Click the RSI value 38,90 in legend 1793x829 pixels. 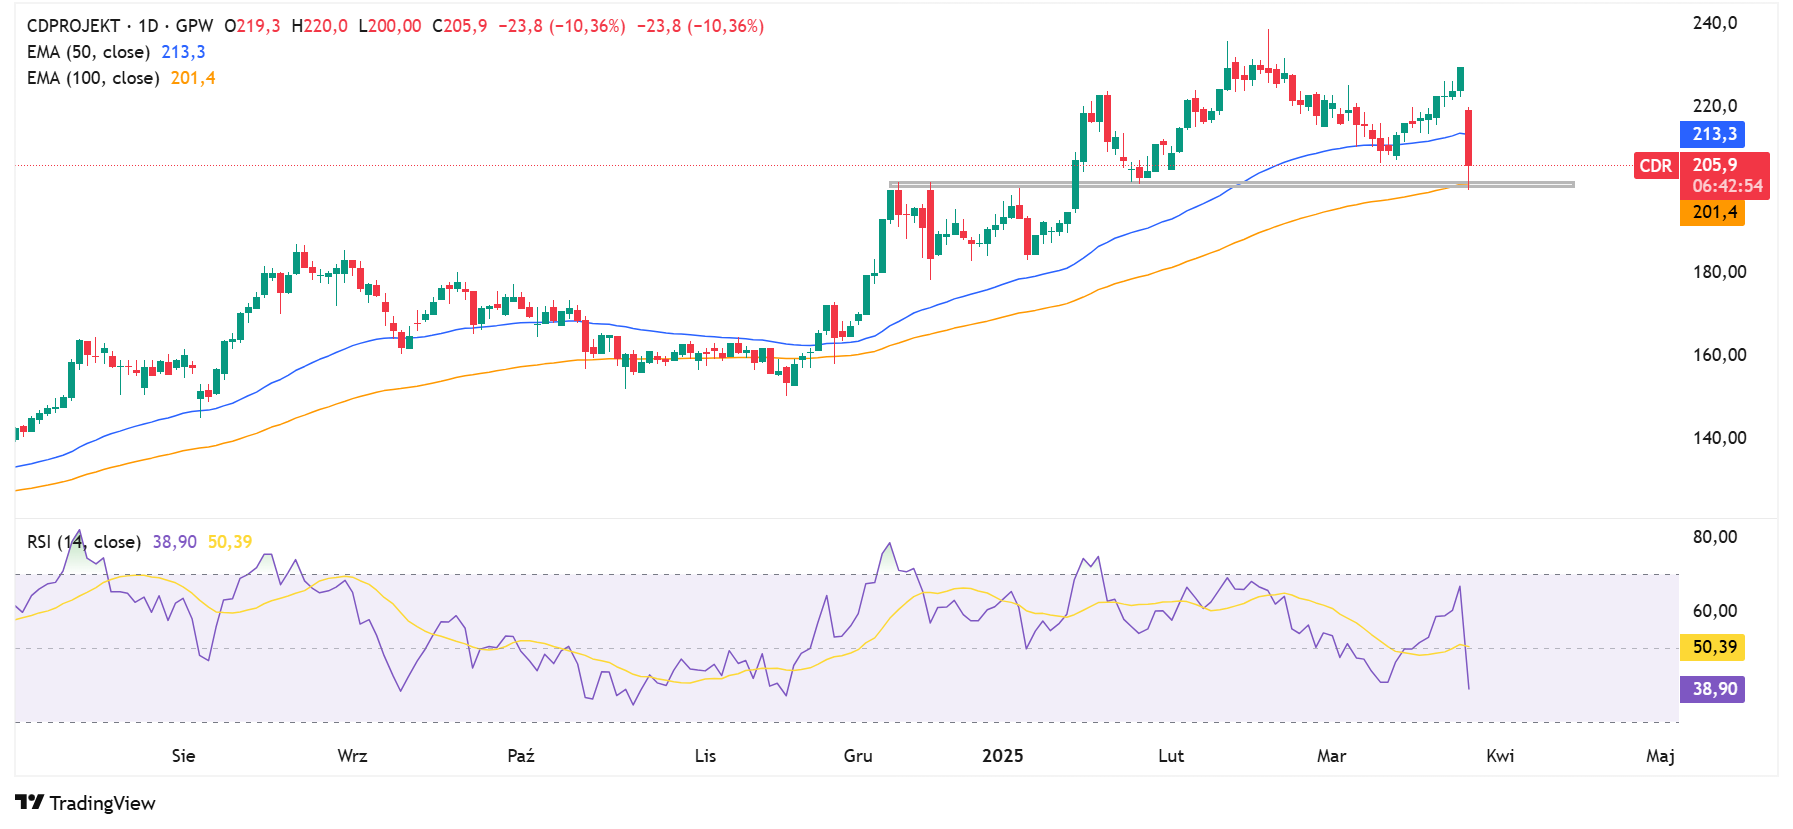[175, 542]
